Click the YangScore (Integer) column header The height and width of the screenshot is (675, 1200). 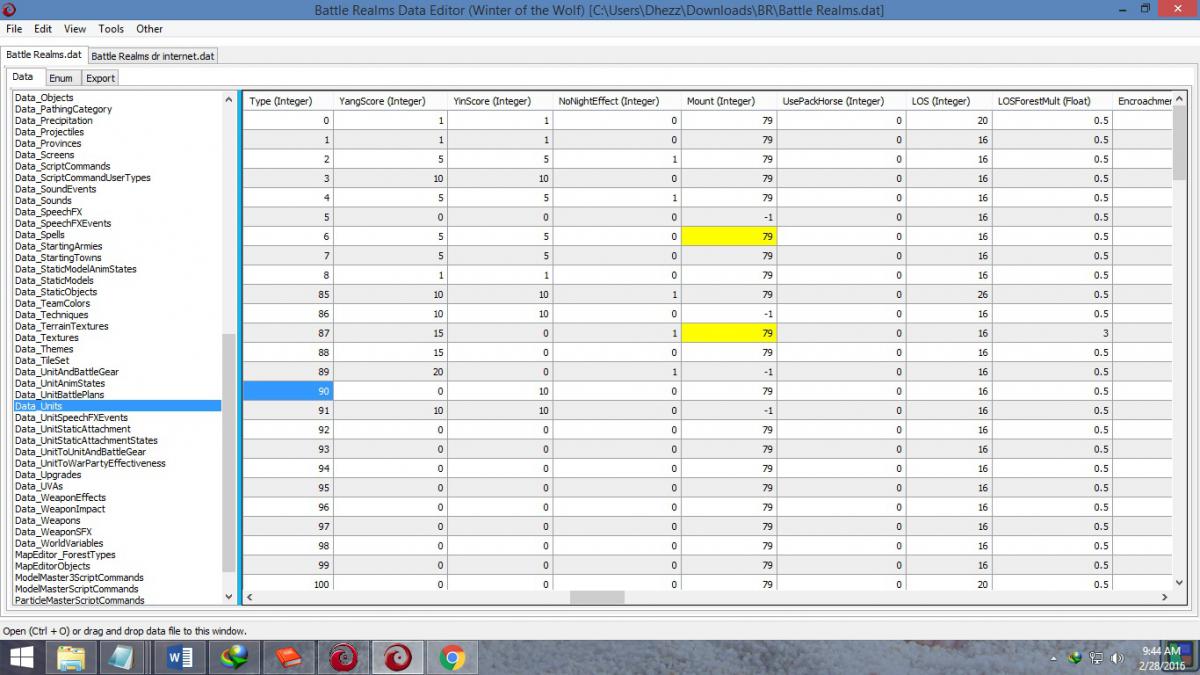pos(382,101)
